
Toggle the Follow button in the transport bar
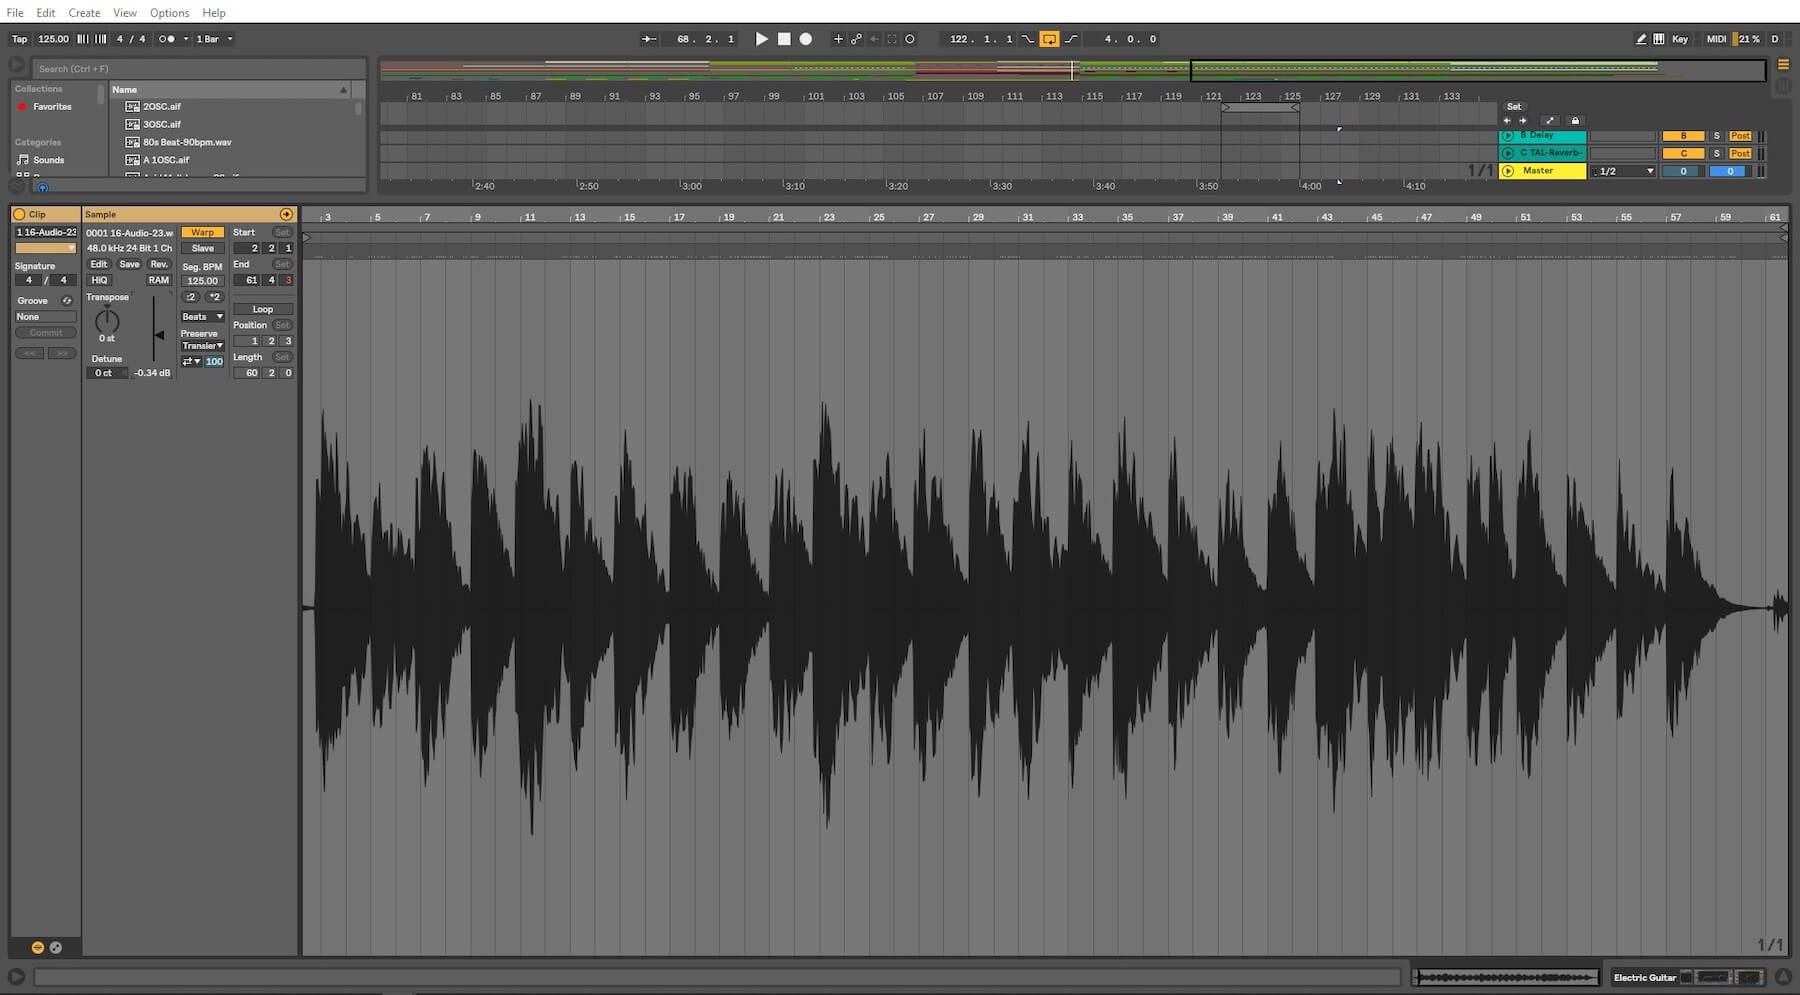[x=649, y=39]
